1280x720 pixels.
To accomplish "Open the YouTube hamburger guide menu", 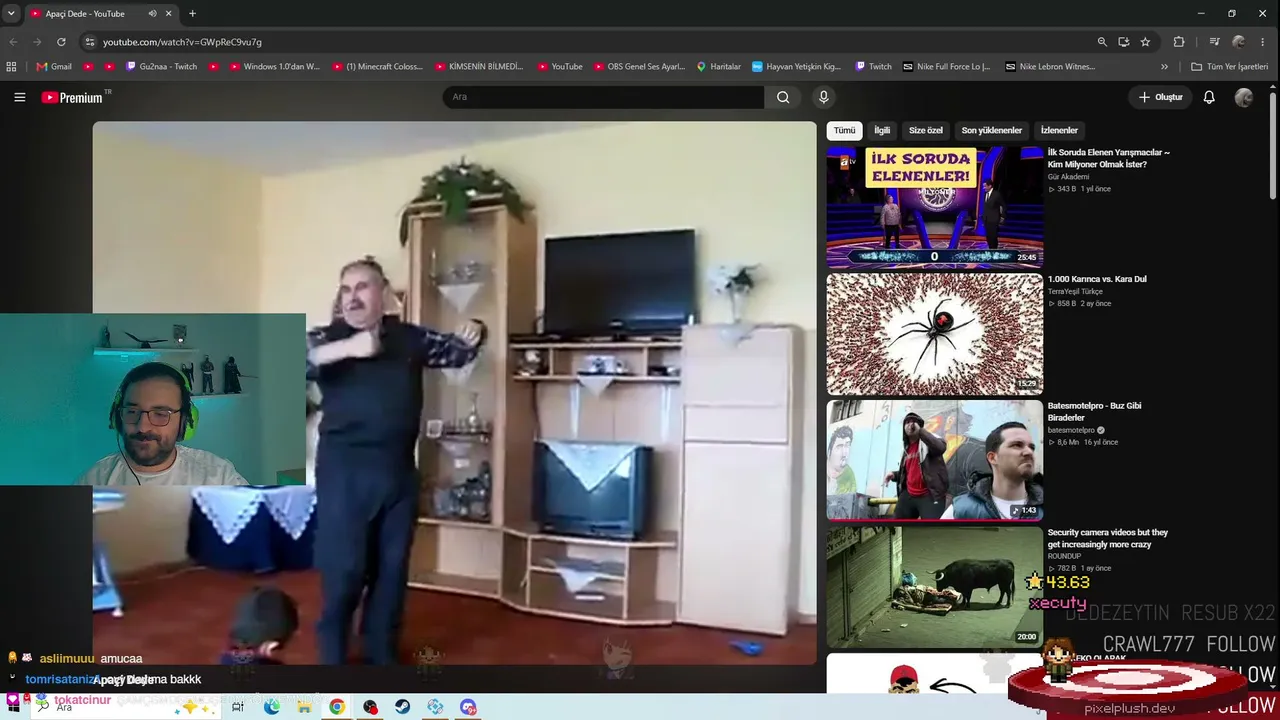I will coord(20,97).
